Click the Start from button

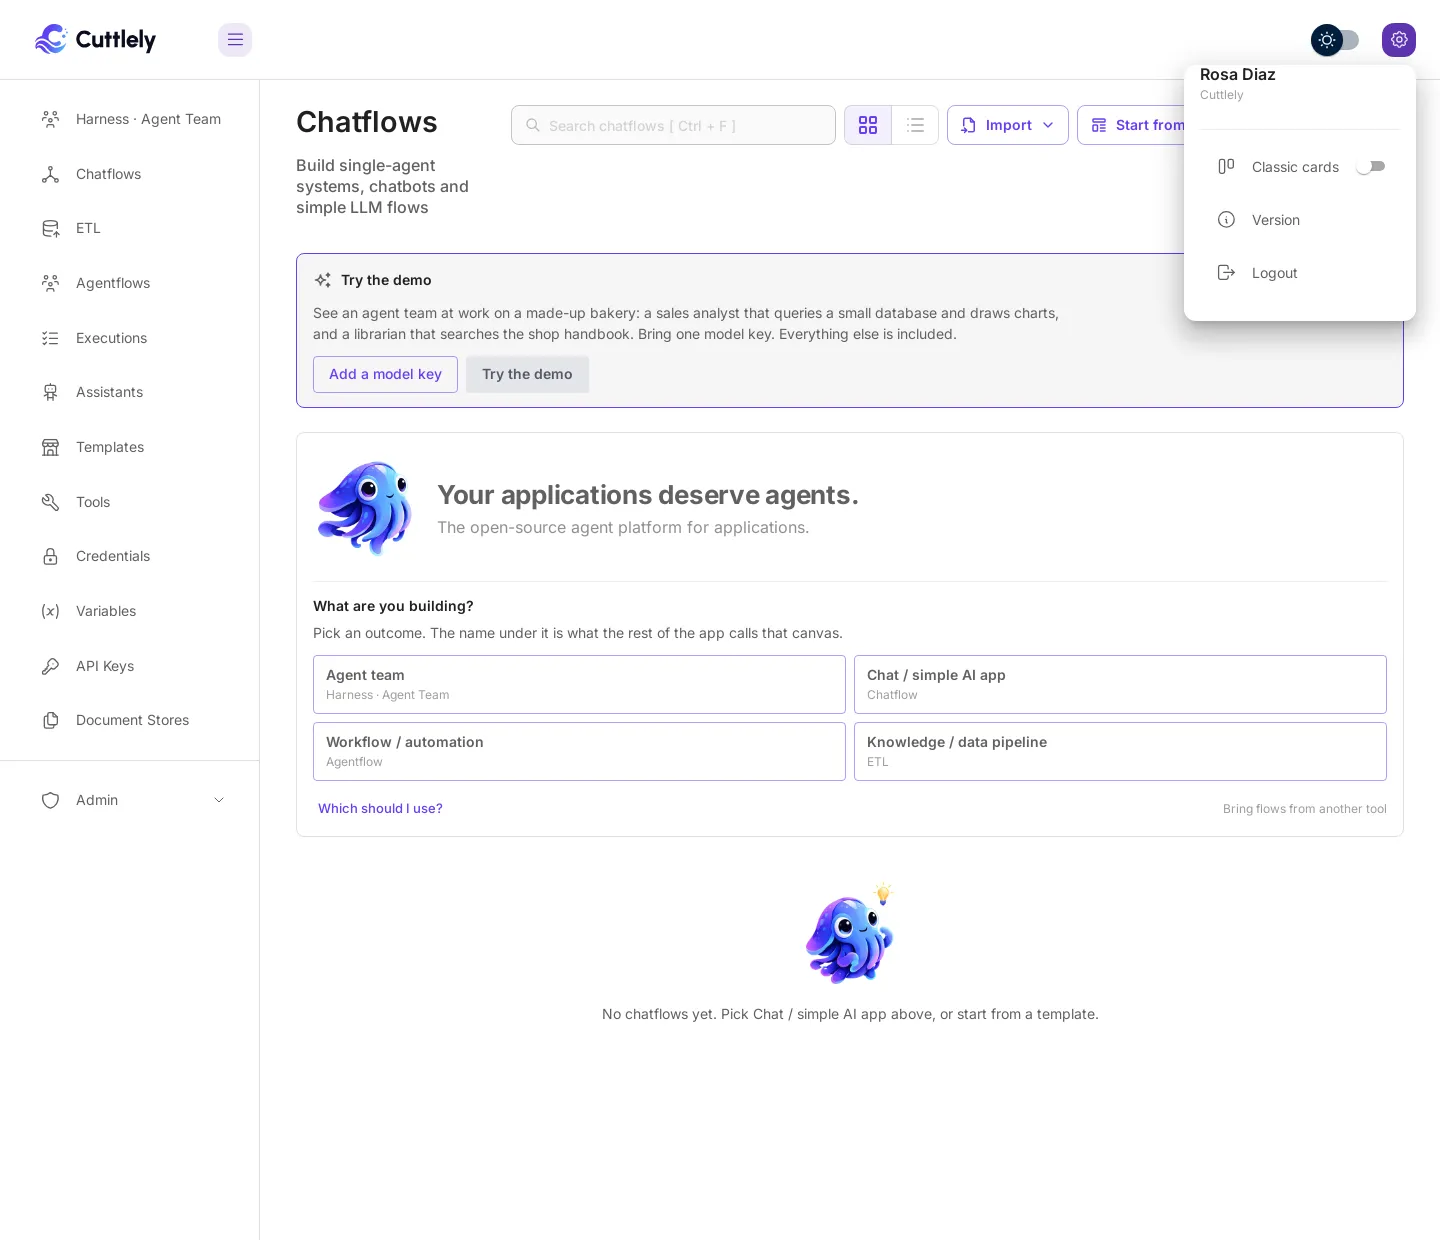(1131, 125)
